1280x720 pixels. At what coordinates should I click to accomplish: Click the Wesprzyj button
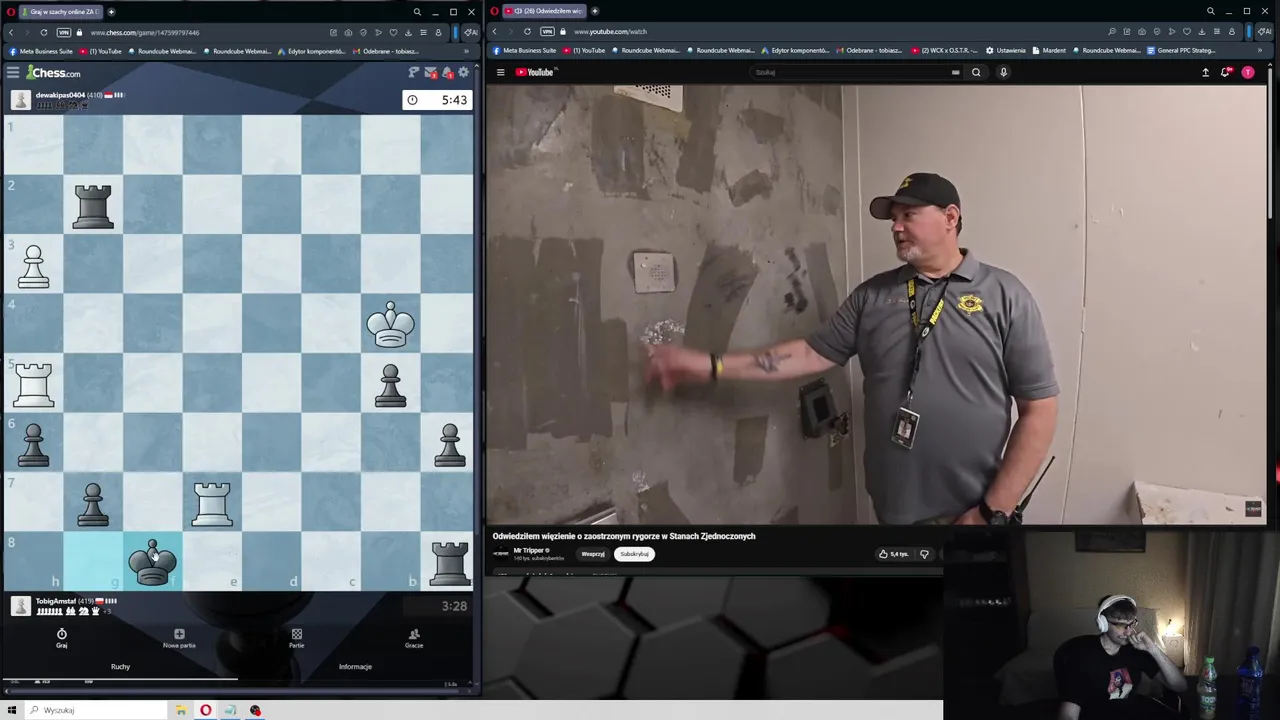click(593, 554)
